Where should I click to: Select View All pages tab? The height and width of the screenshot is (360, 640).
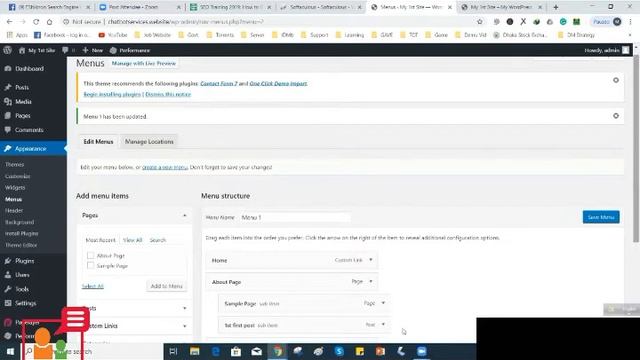coord(132,240)
